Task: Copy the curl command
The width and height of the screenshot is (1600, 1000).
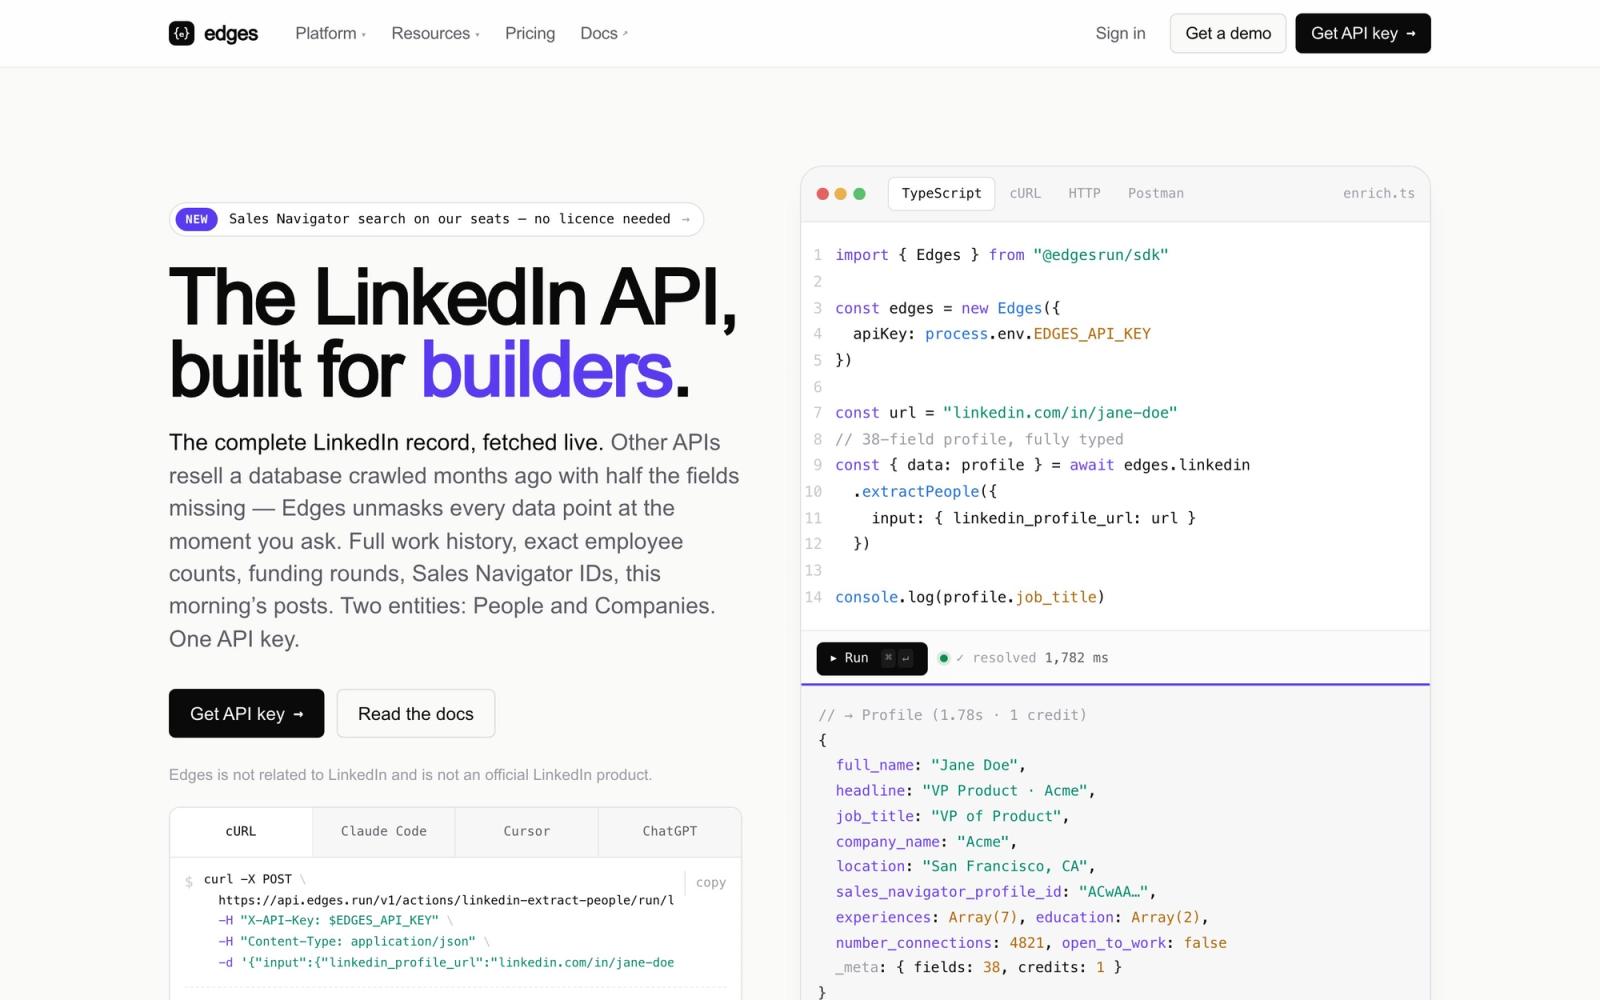Action: click(711, 882)
